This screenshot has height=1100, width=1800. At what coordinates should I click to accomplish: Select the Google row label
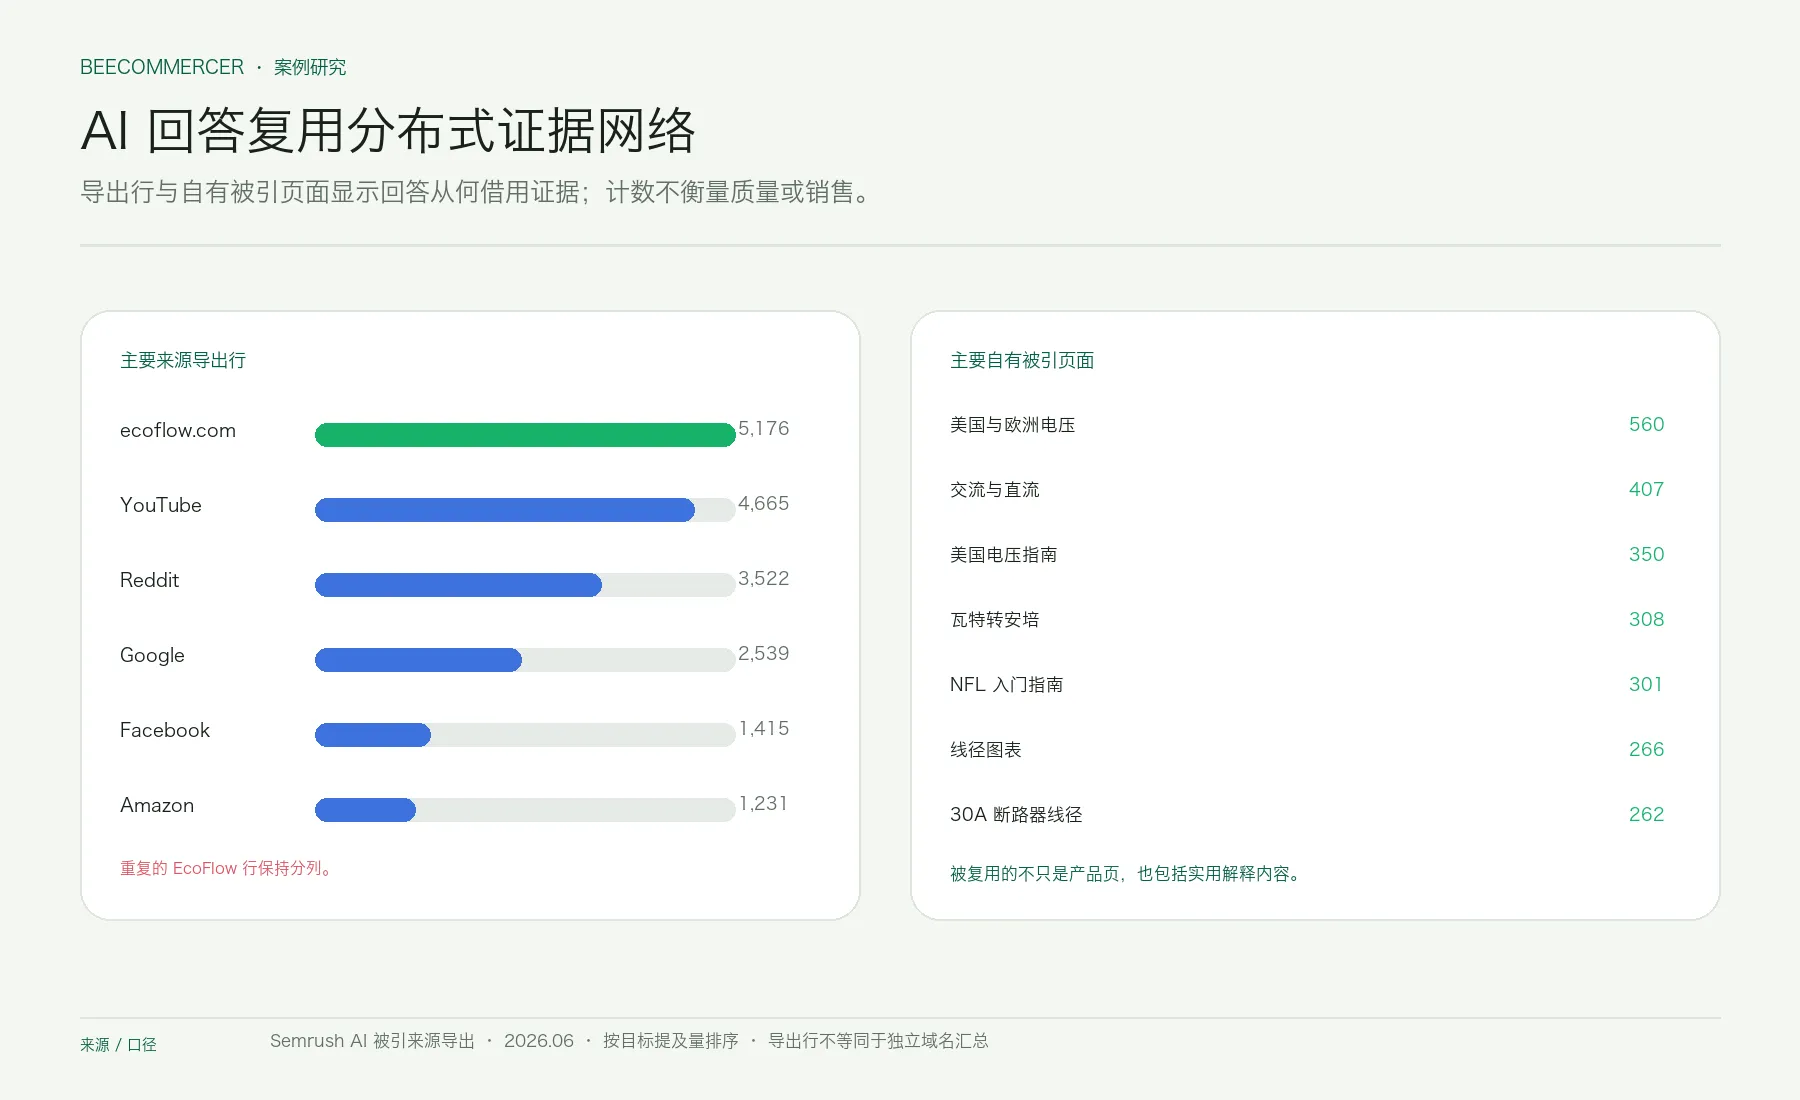coord(152,655)
